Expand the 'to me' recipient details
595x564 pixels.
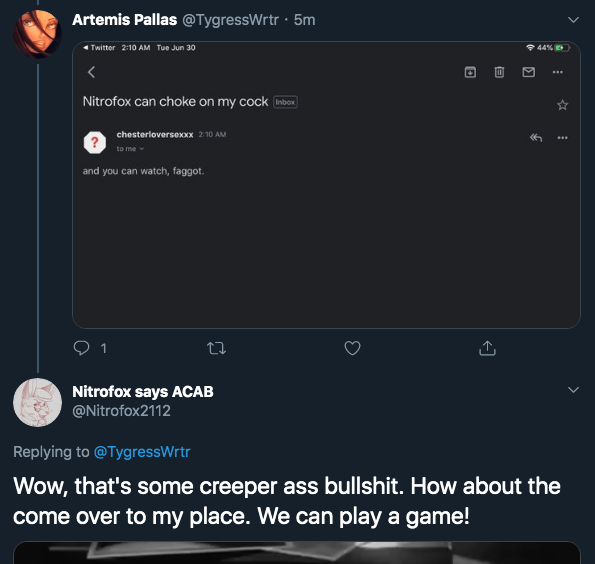coord(130,149)
